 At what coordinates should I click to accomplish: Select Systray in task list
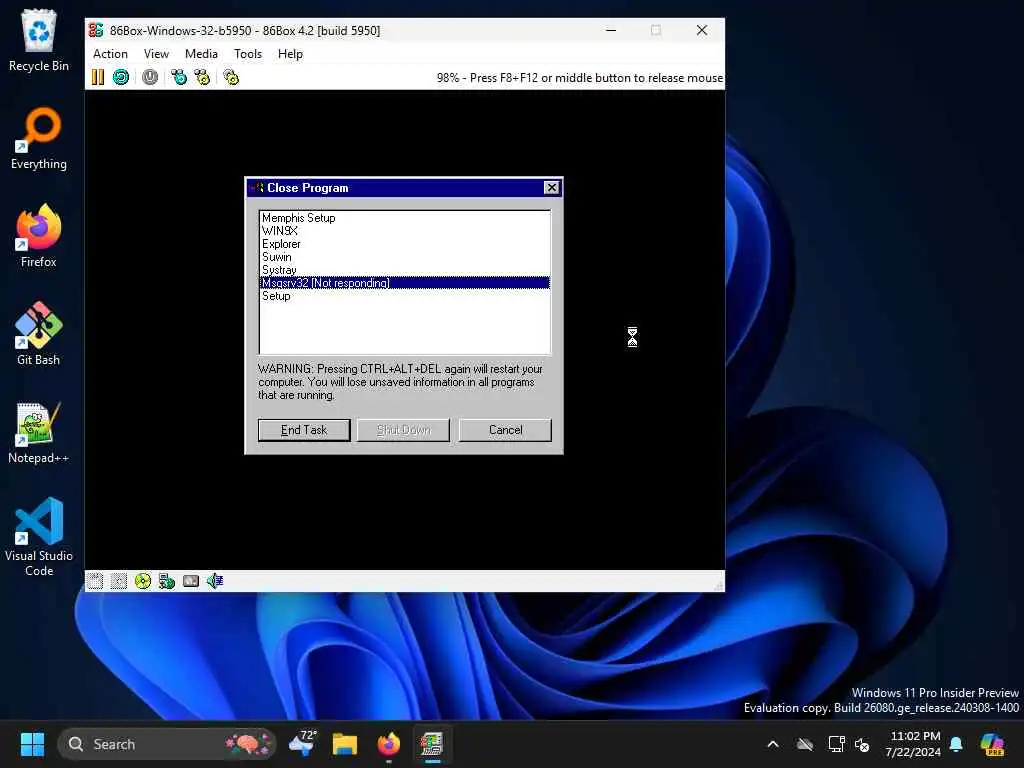405,270
